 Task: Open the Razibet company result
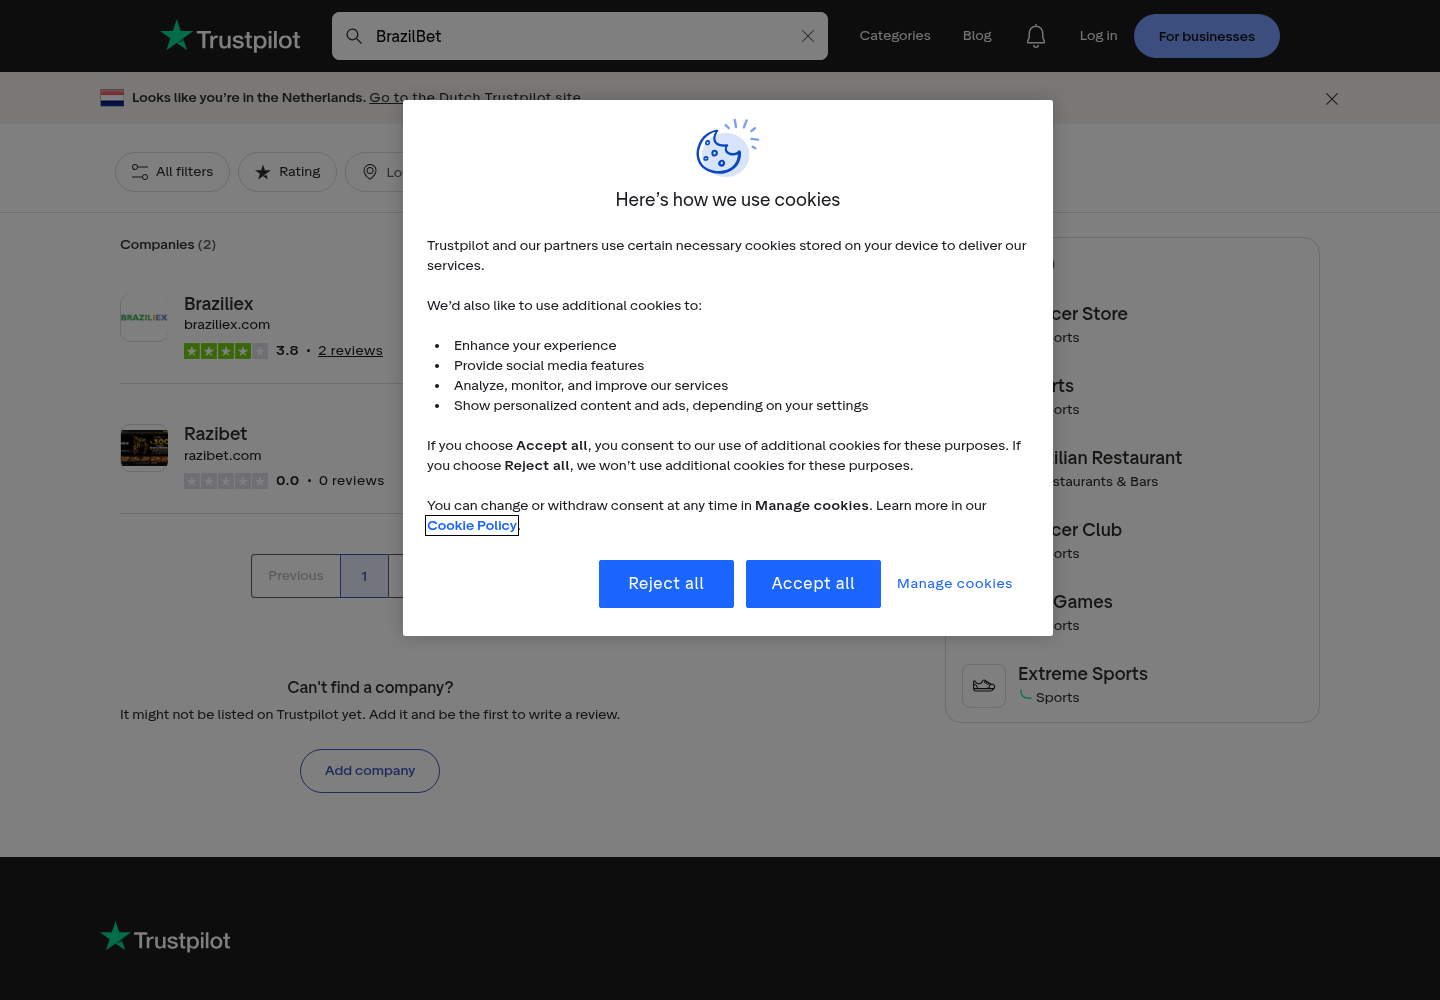point(215,434)
